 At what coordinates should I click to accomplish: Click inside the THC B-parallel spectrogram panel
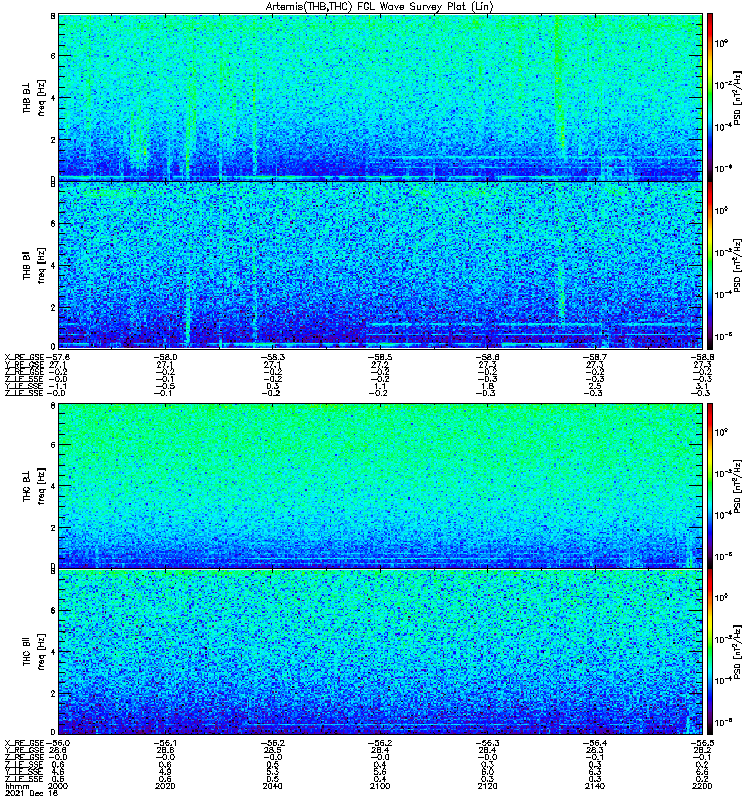coord(381,652)
